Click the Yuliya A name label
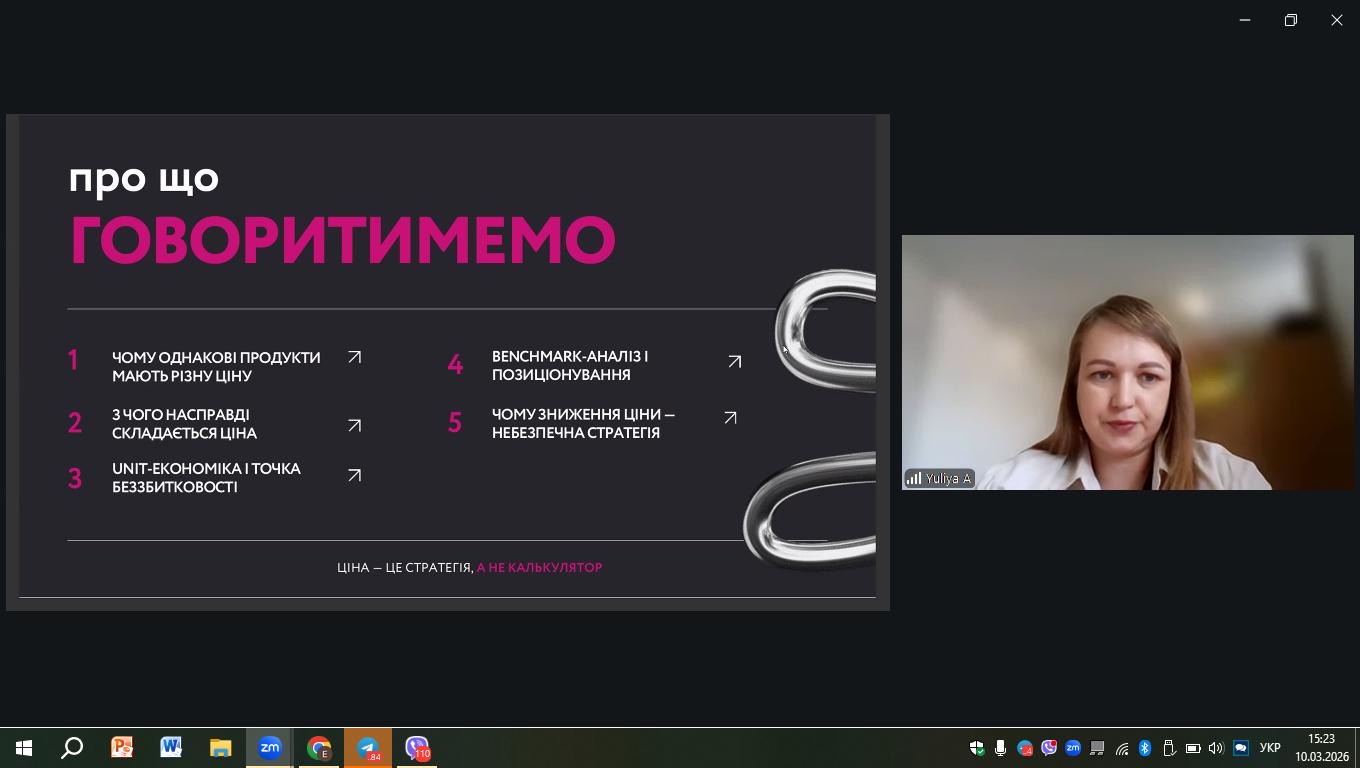 [x=948, y=479]
